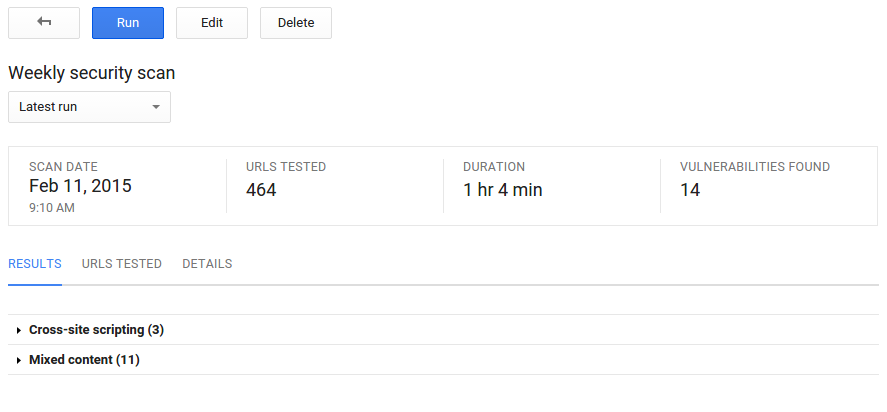Click the back arrow icon button
The width and height of the screenshot is (887, 412).
click(x=44, y=23)
